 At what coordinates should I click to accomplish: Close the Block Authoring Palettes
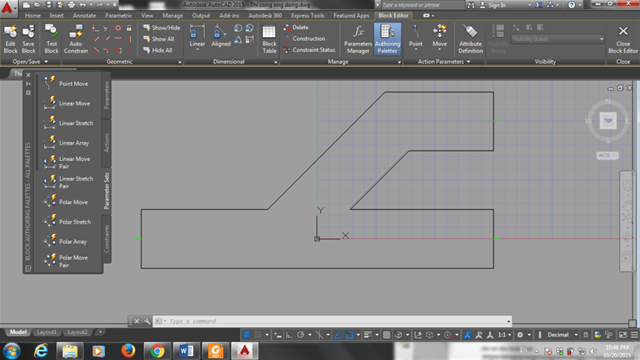click(x=28, y=75)
